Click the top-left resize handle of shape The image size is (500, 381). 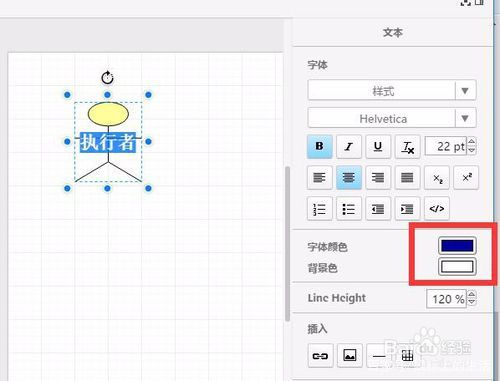click(67, 95)
